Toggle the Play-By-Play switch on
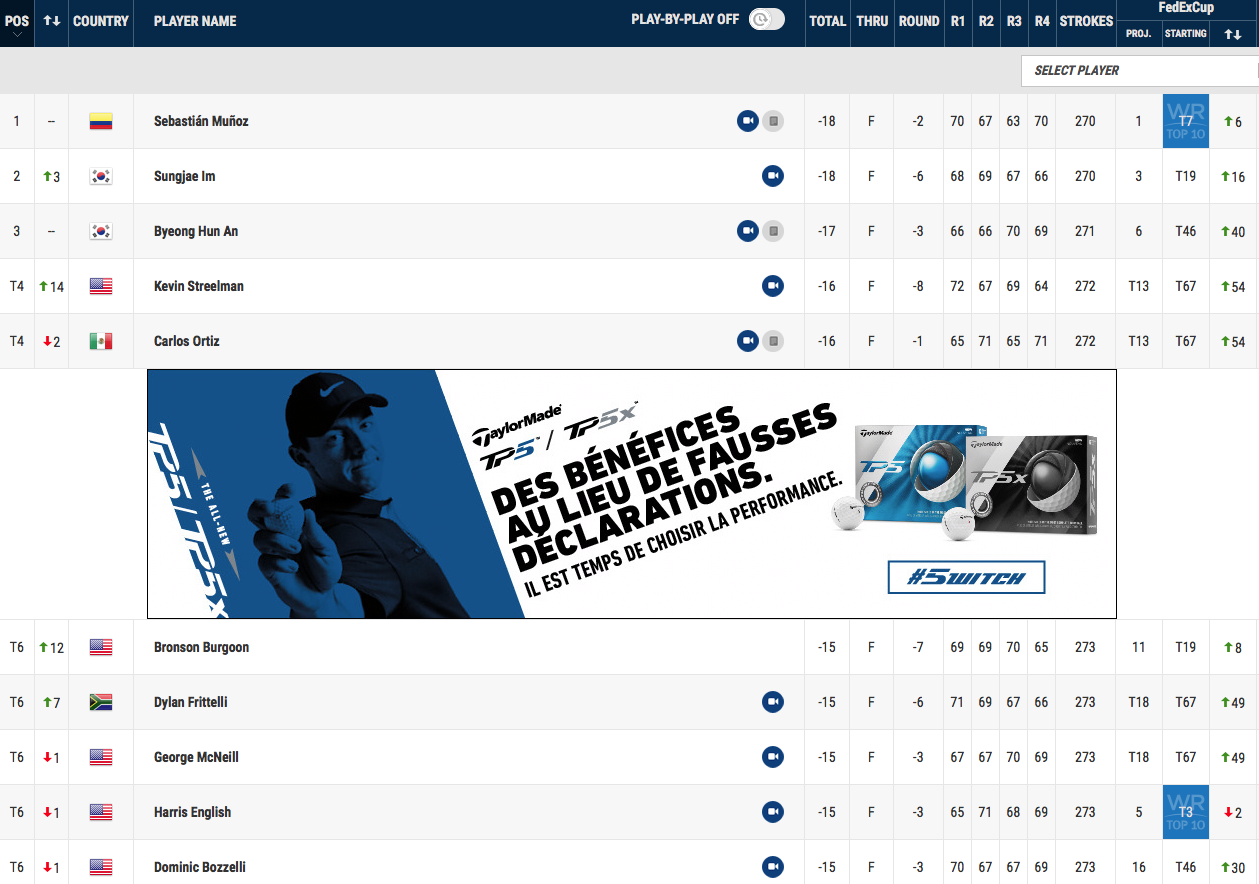This screenshot has height=884, width=1259. (766, 20)
